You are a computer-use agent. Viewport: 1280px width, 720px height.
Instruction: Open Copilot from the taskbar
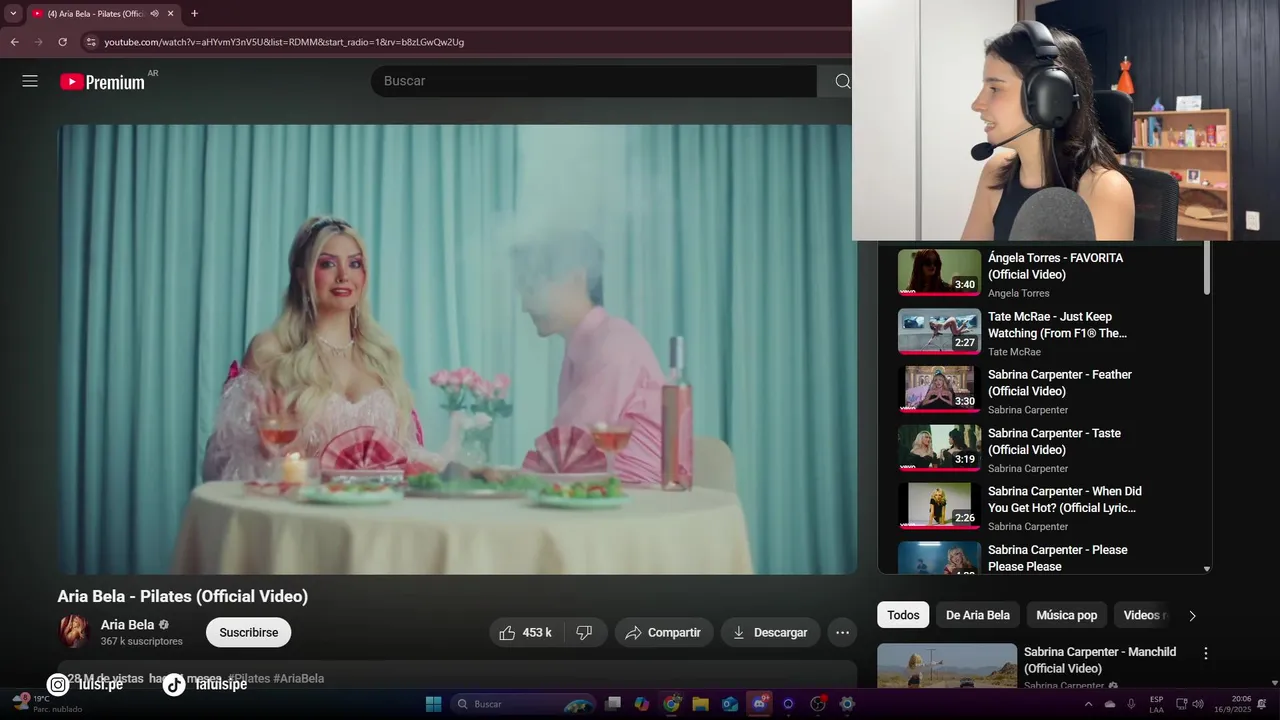click(642, 704)
